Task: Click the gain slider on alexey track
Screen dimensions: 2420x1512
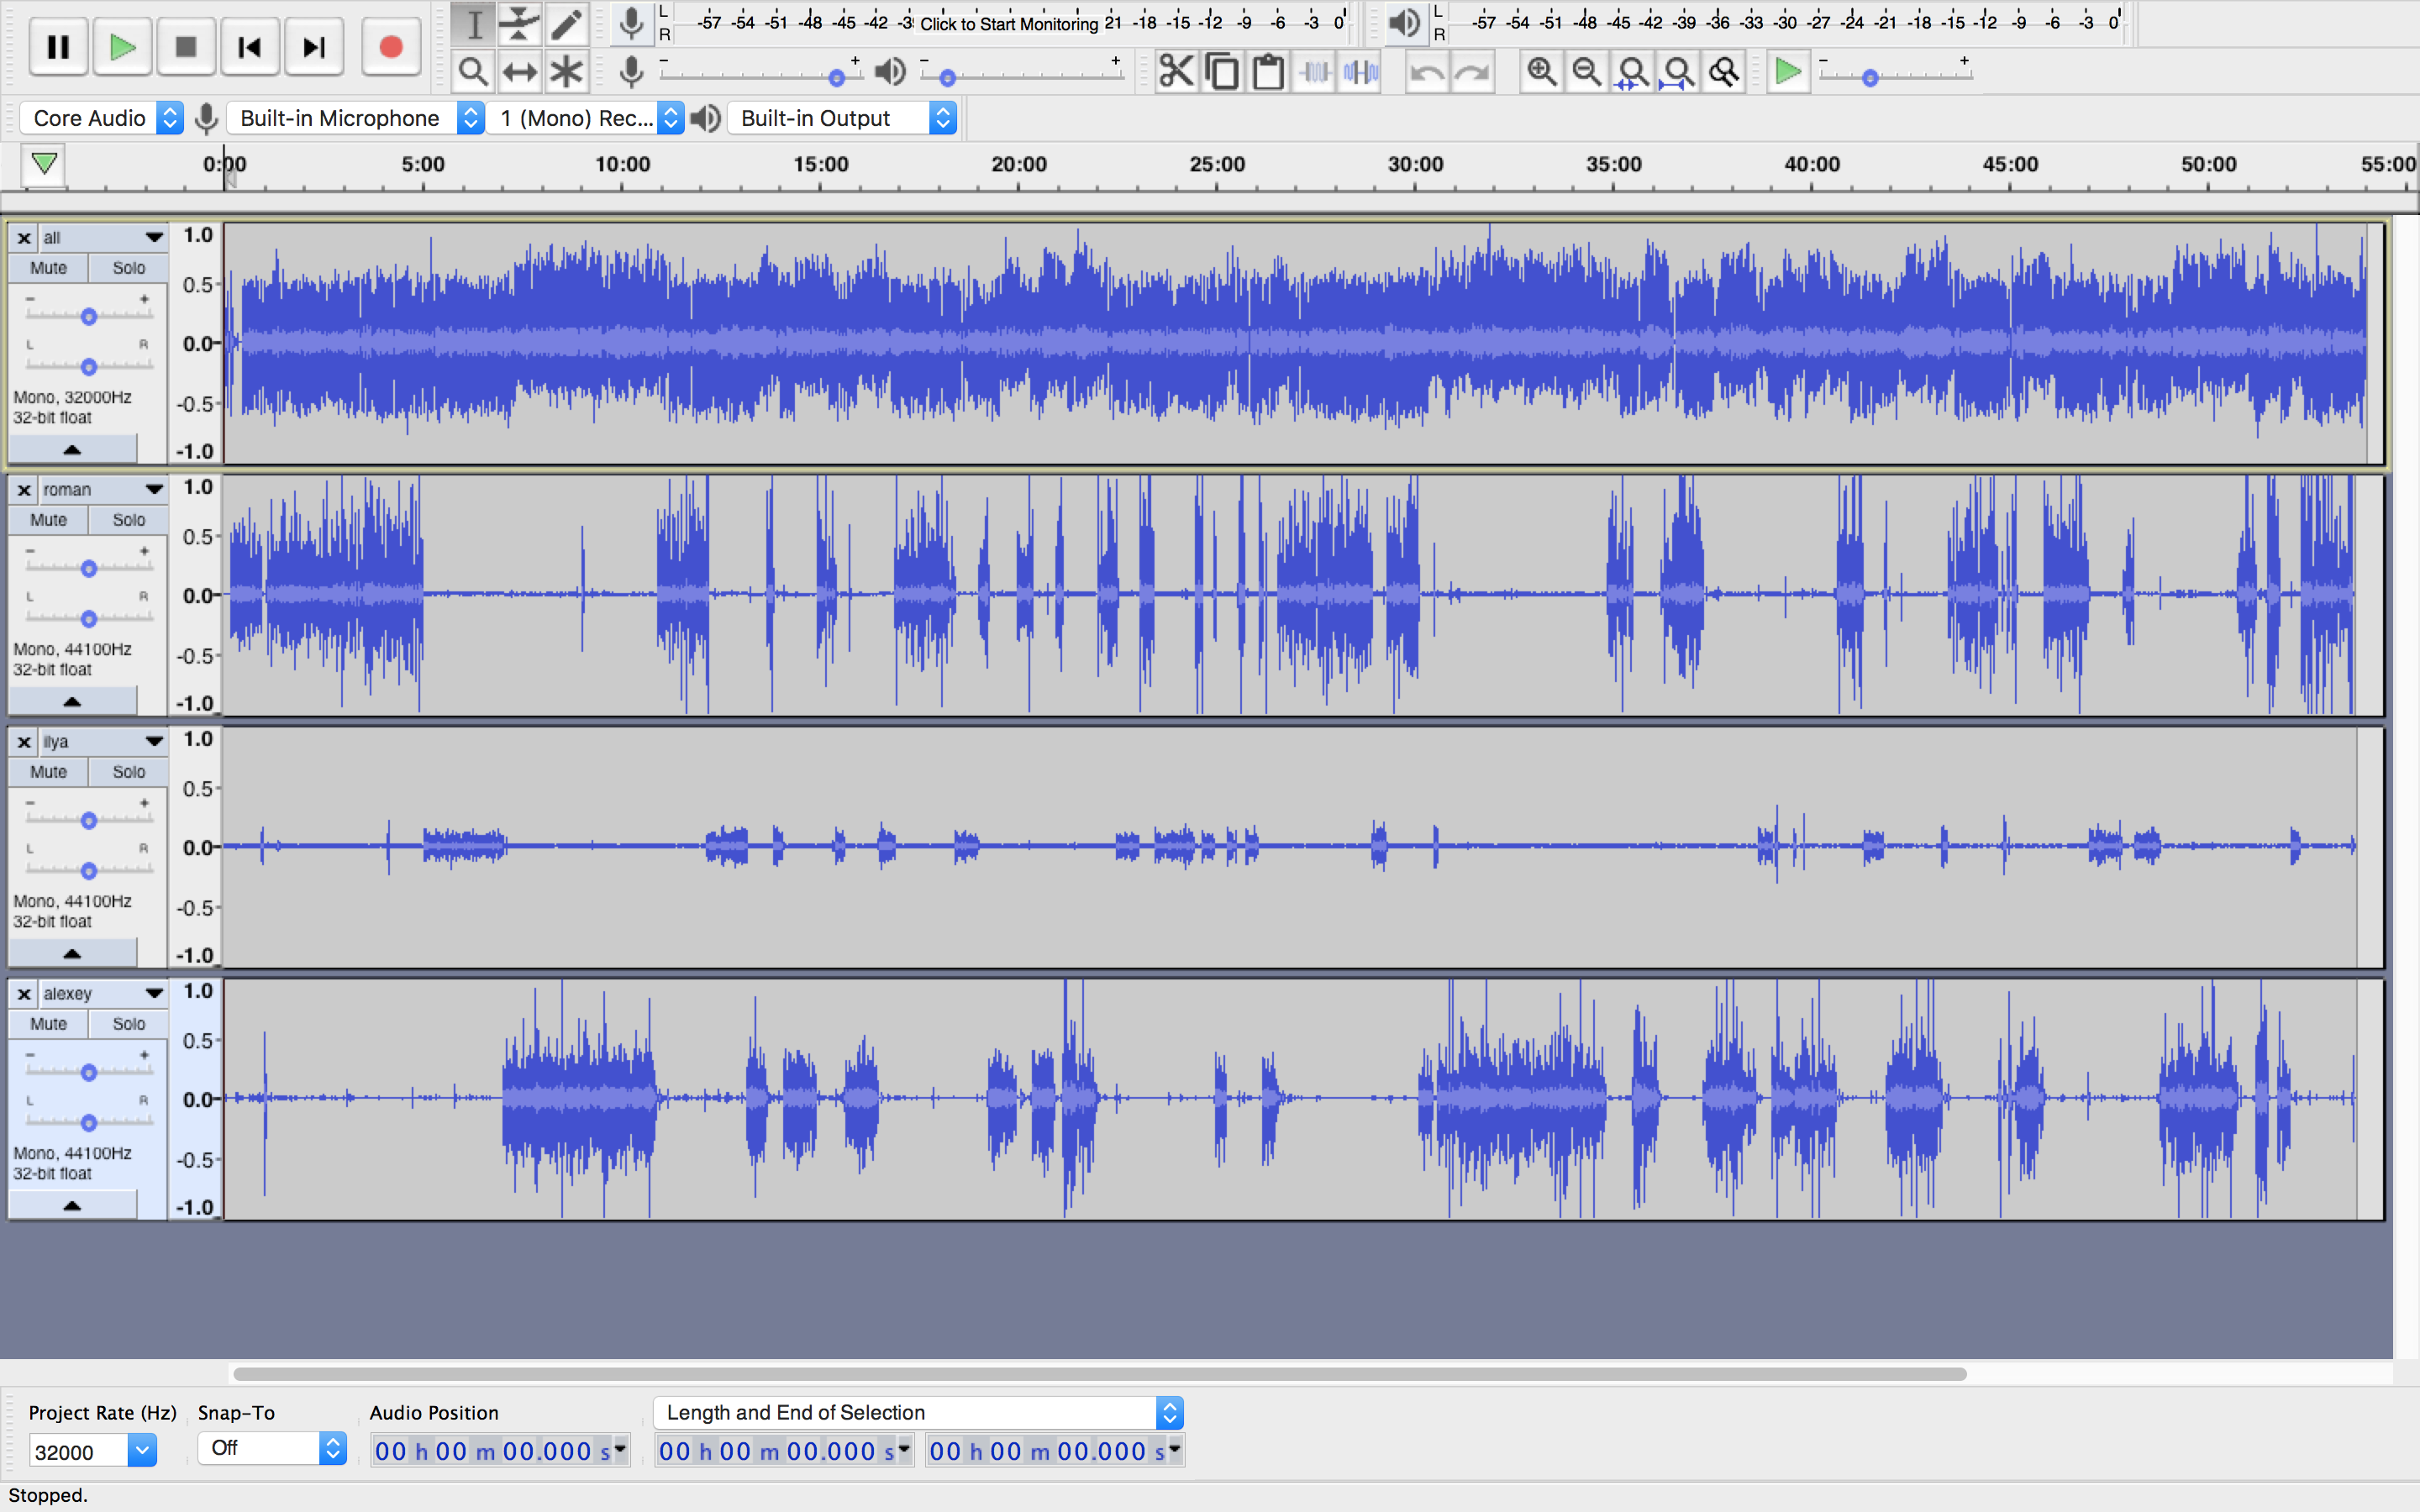Action: [88, 1072]
